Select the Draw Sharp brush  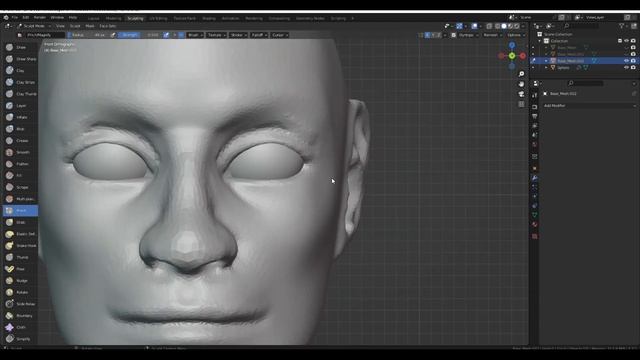coord(20,59)
